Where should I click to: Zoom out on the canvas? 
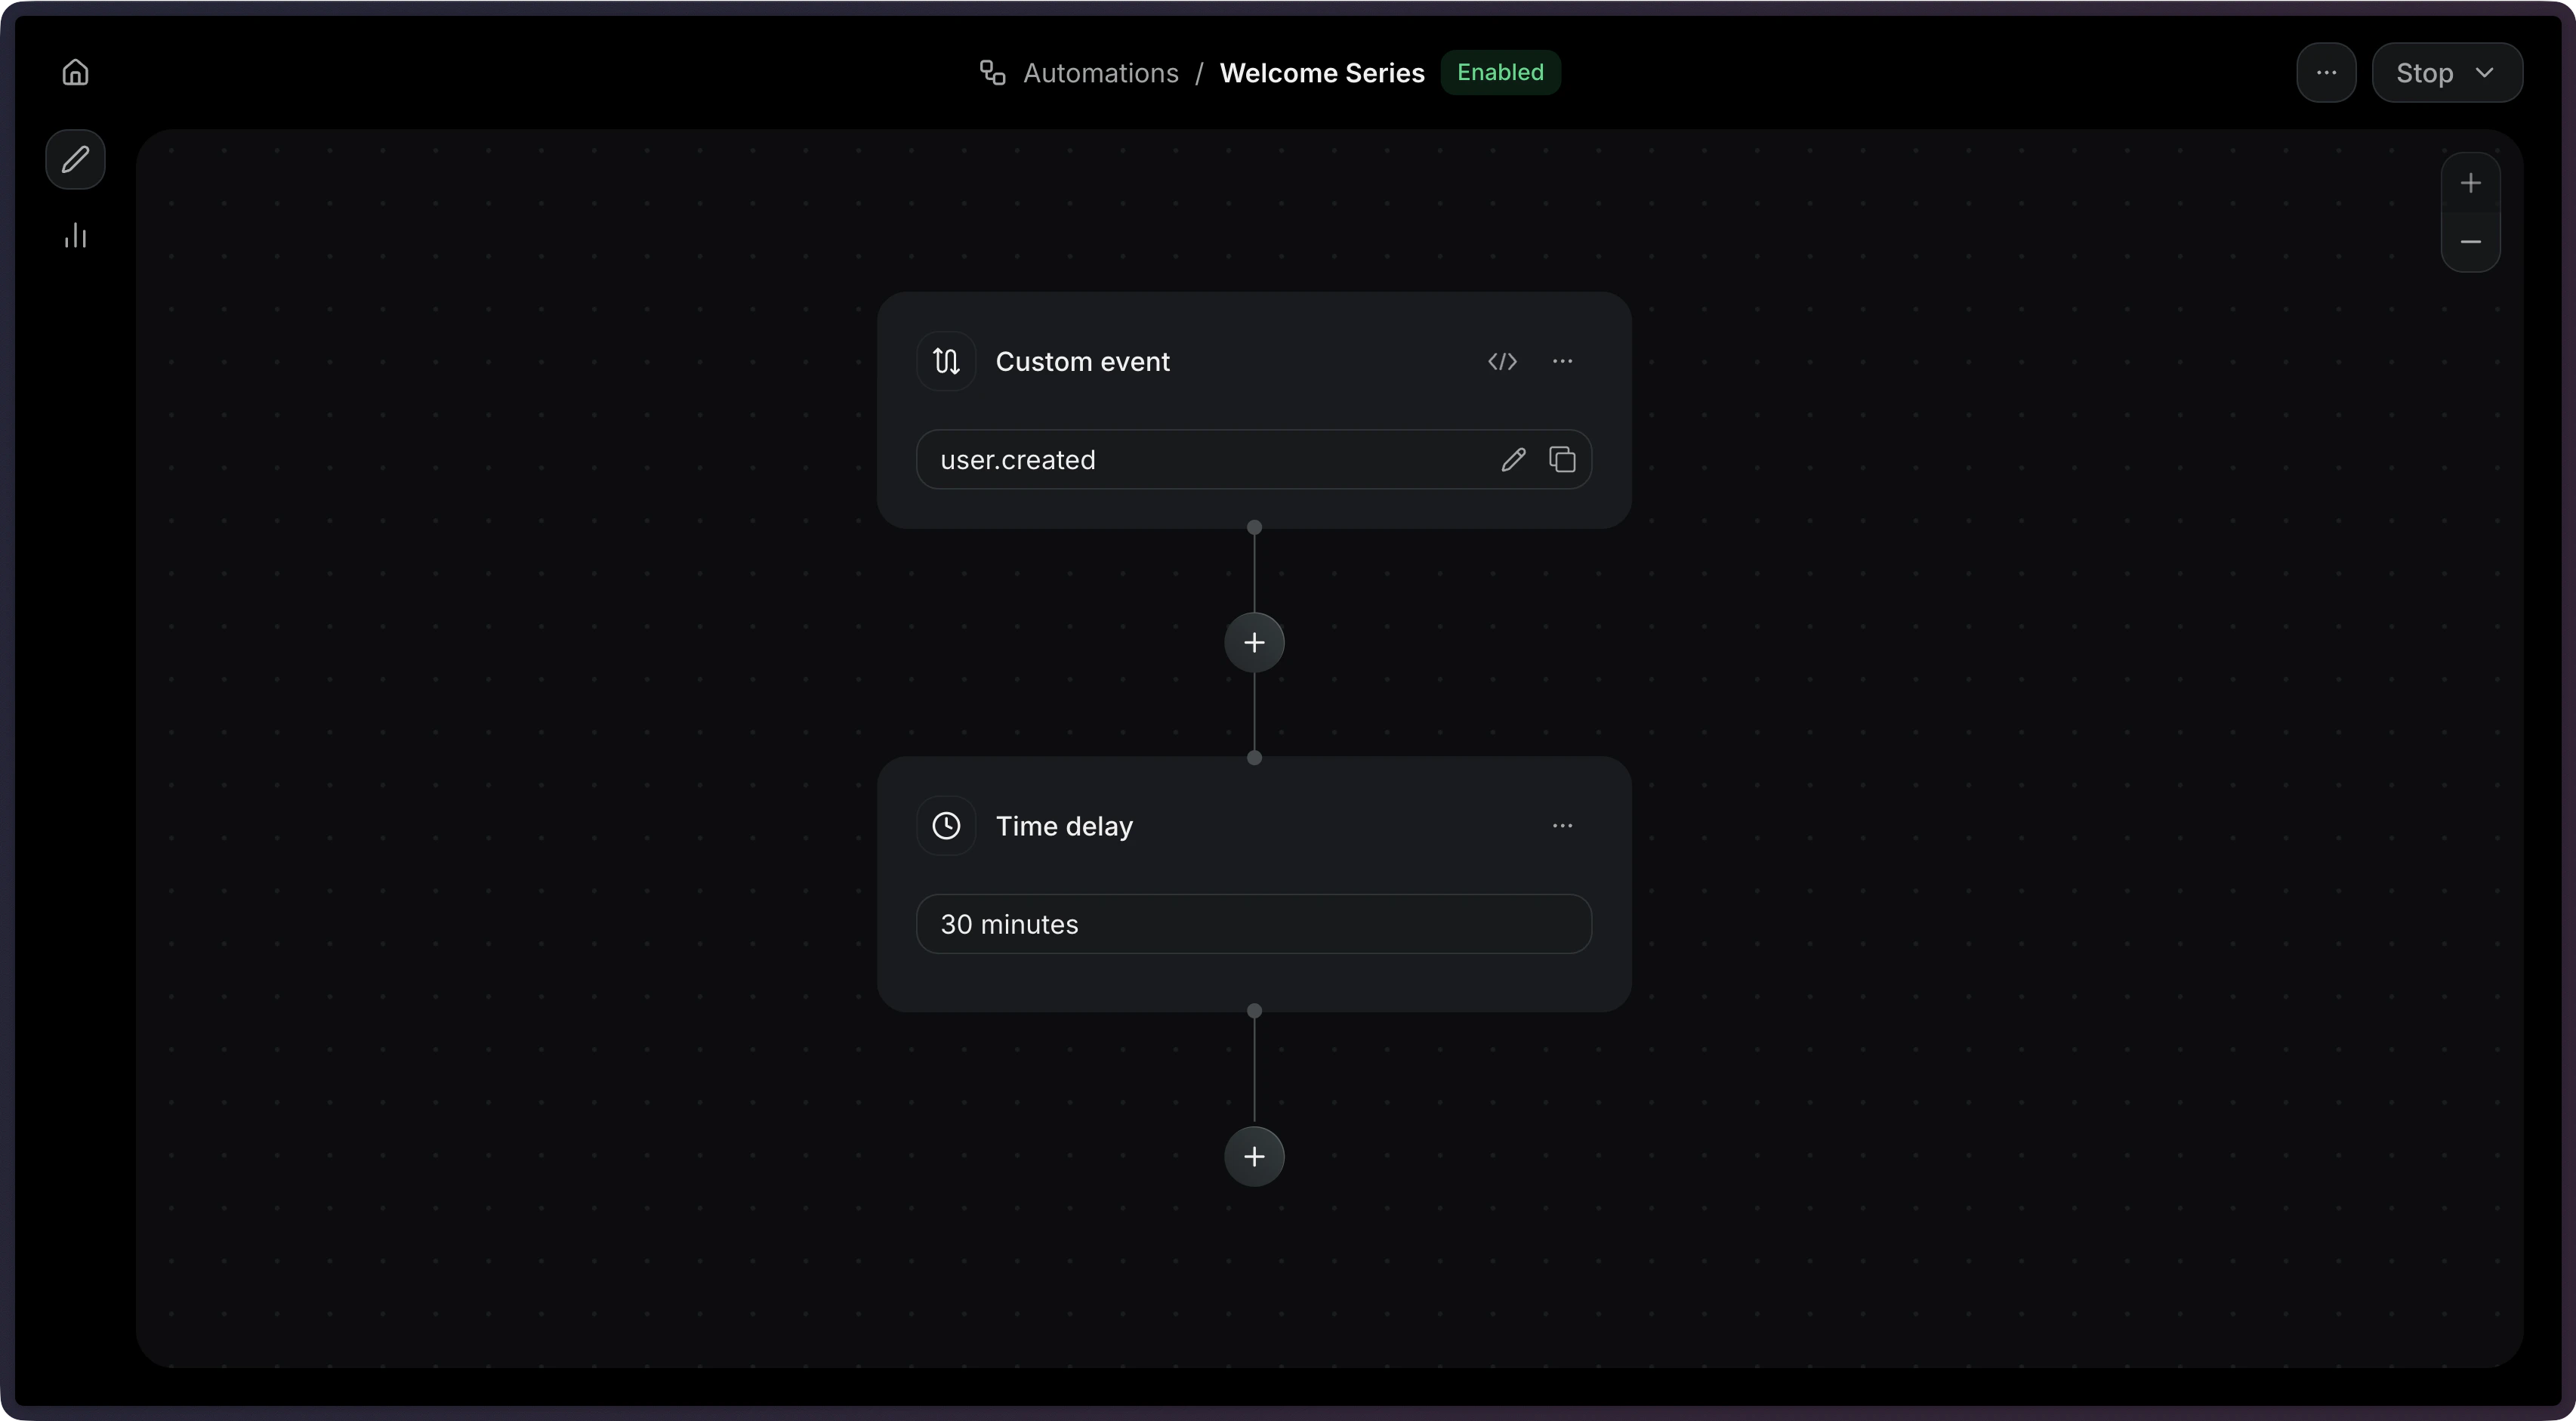[x=2470, y=242]
